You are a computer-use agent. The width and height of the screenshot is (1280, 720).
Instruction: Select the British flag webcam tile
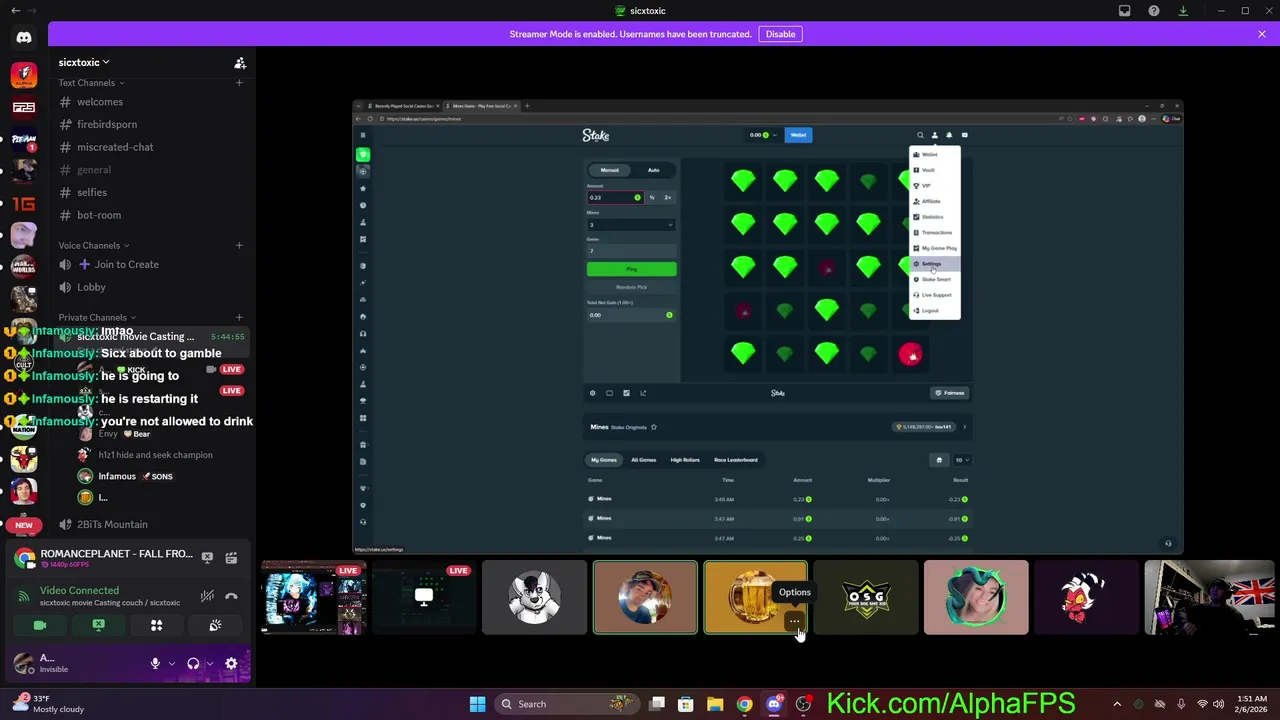click(1209, 597)
